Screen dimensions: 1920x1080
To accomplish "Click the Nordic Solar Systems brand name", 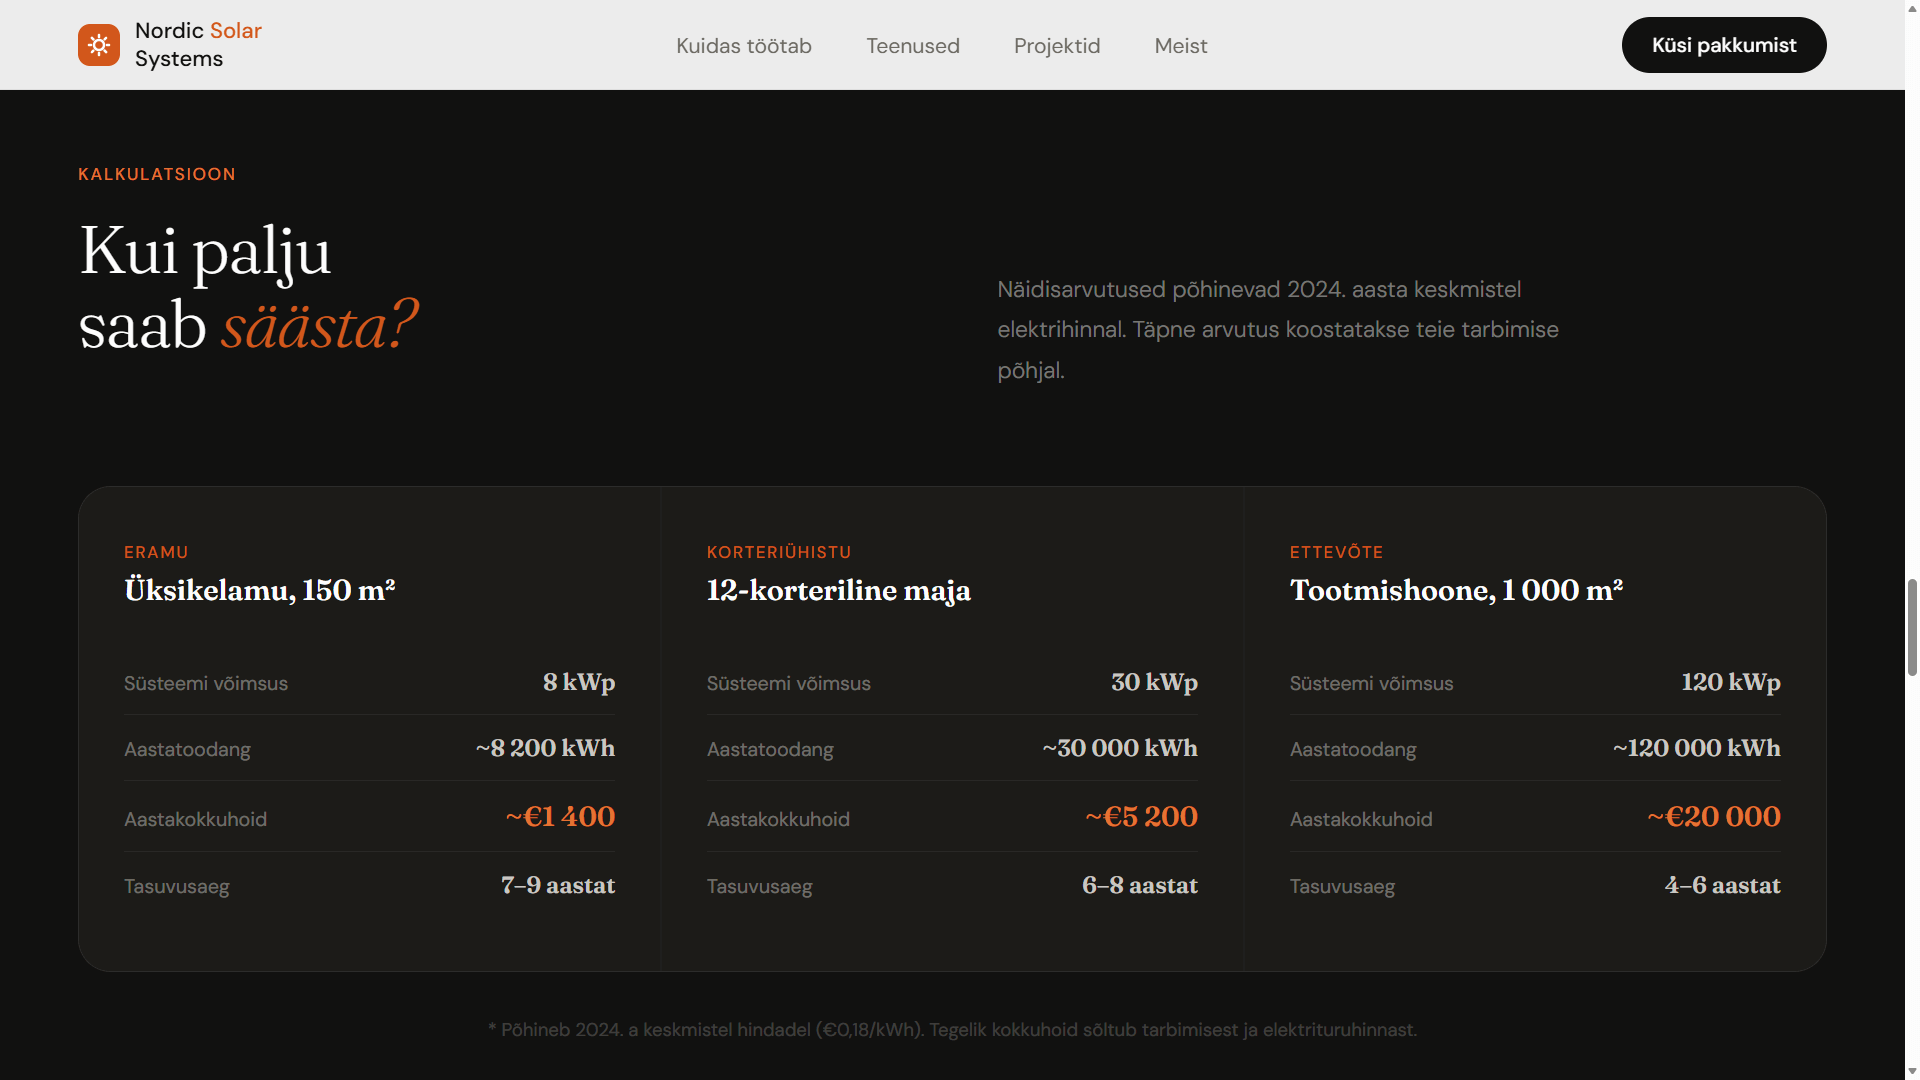I will (198, 45).
